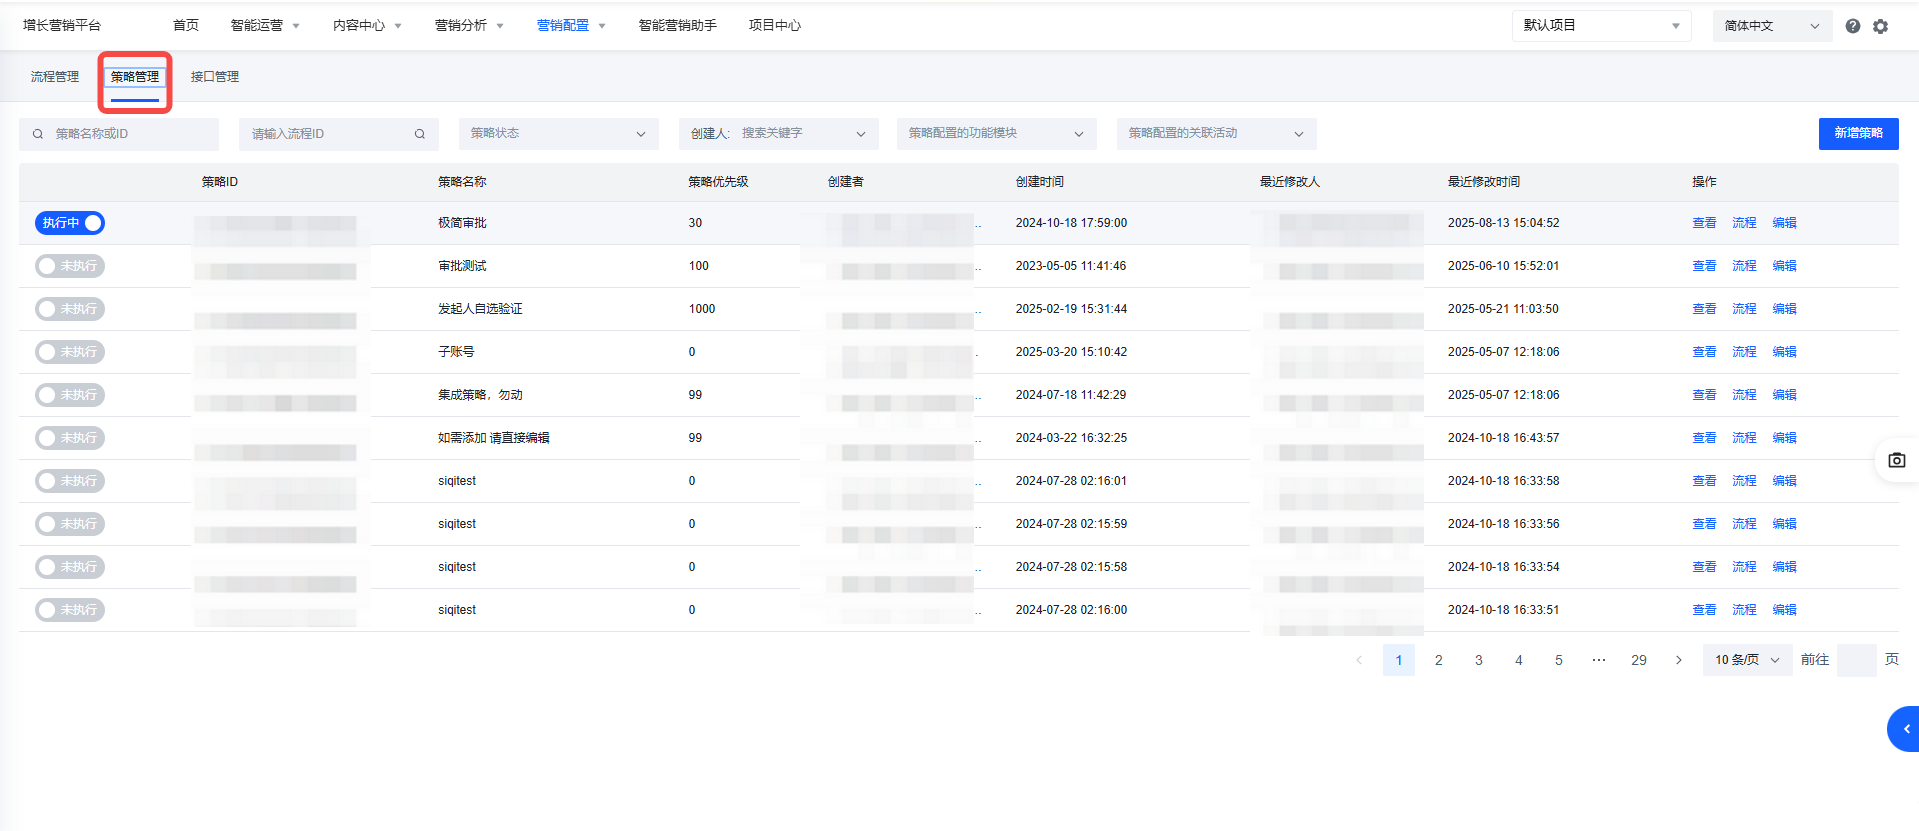The image size is (1919, 831).
Task: Jump to page 29 in pagination
Action: [x=1639, y=660]
